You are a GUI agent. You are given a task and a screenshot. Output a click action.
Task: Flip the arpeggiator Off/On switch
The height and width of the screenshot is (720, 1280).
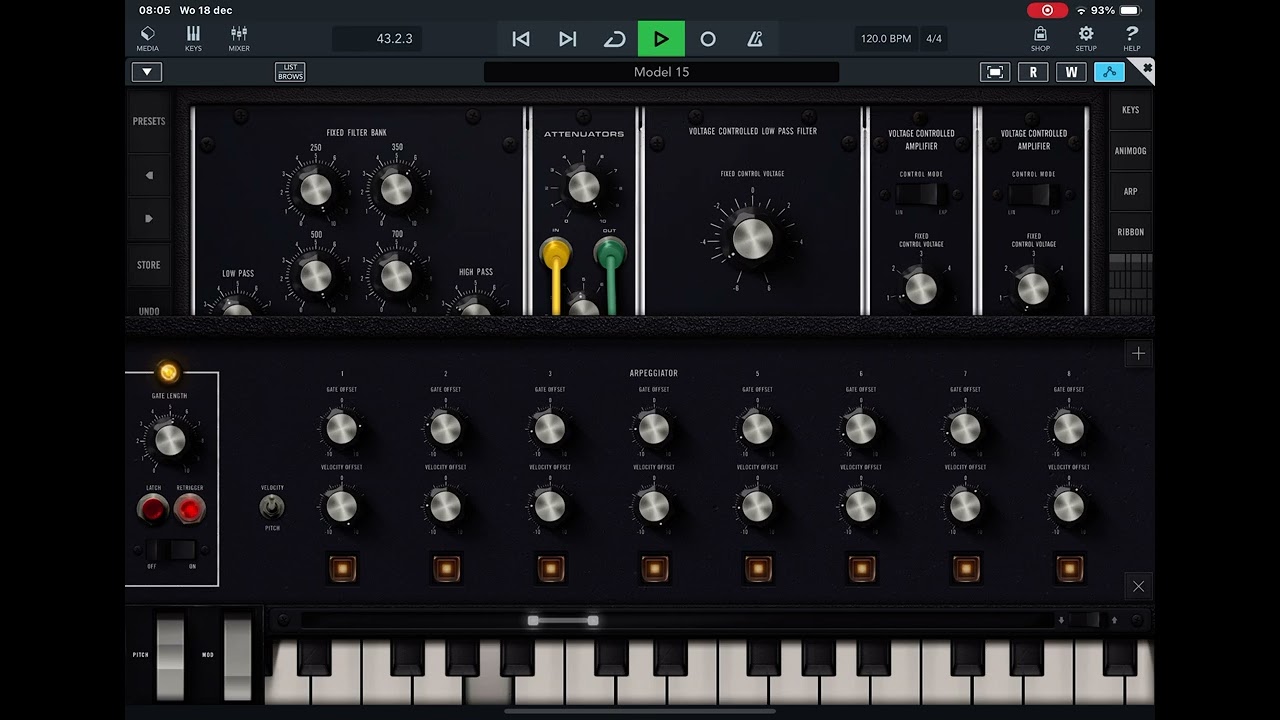[x=172, y=550]
